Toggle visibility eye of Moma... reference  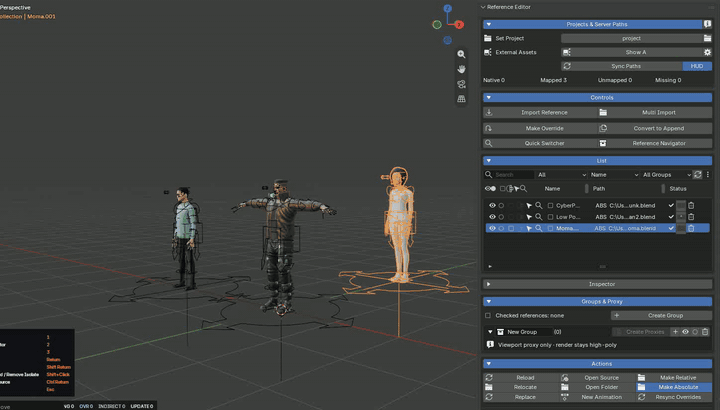coord(492,228)
